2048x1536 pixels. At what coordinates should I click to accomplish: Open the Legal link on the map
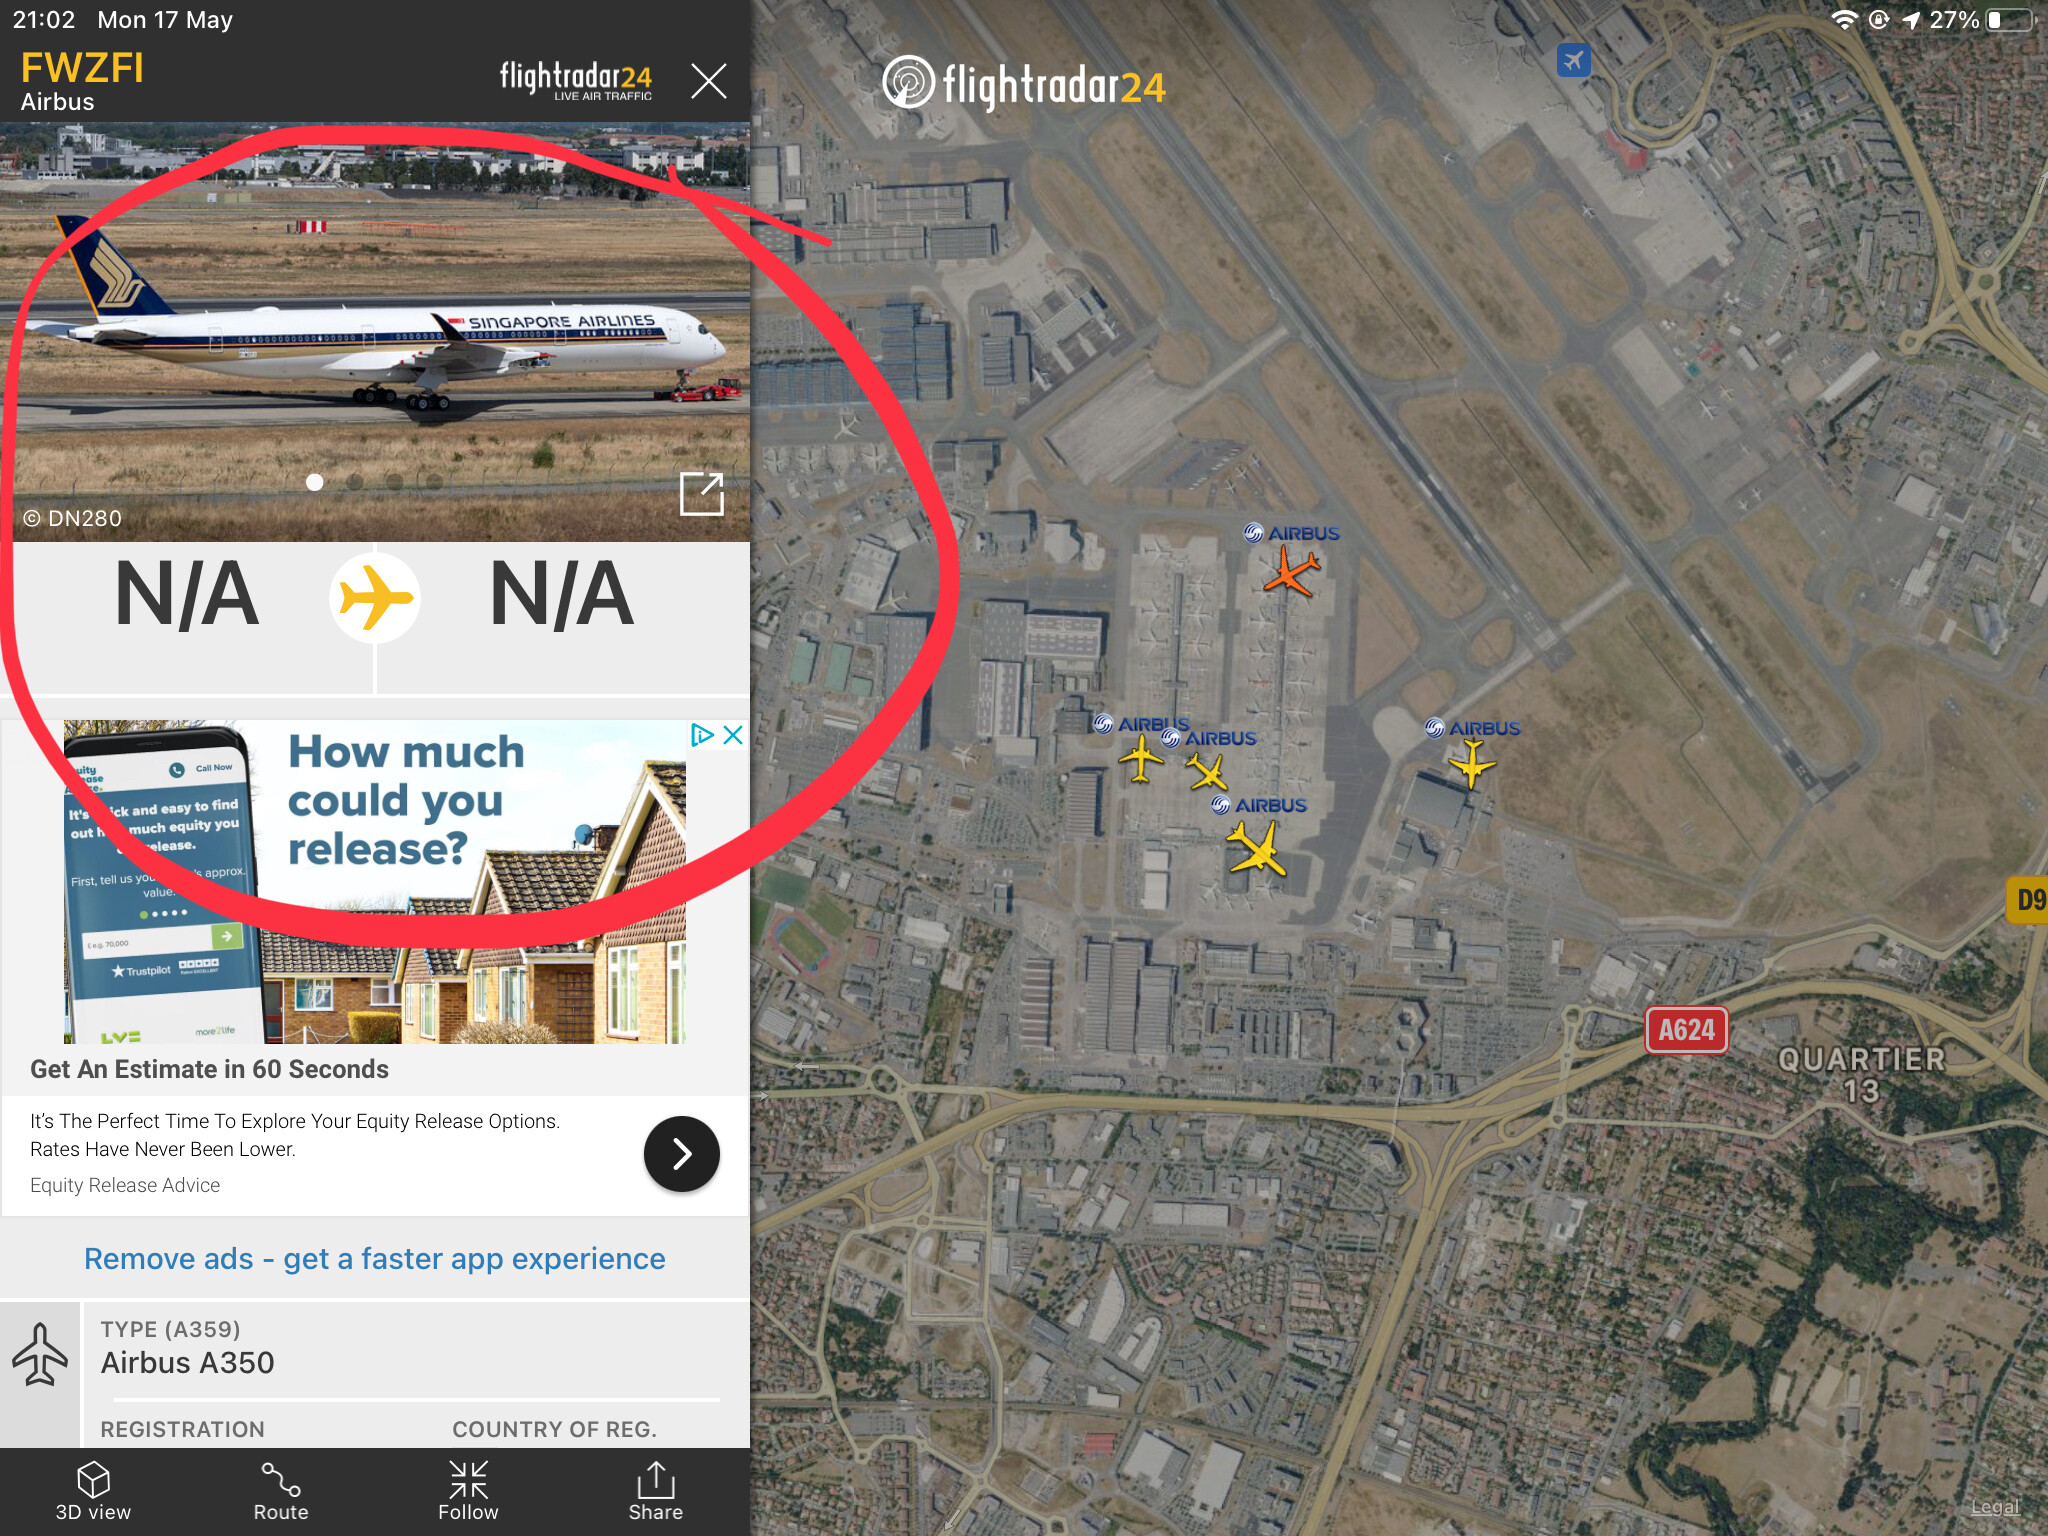tap(1994, 1507)
